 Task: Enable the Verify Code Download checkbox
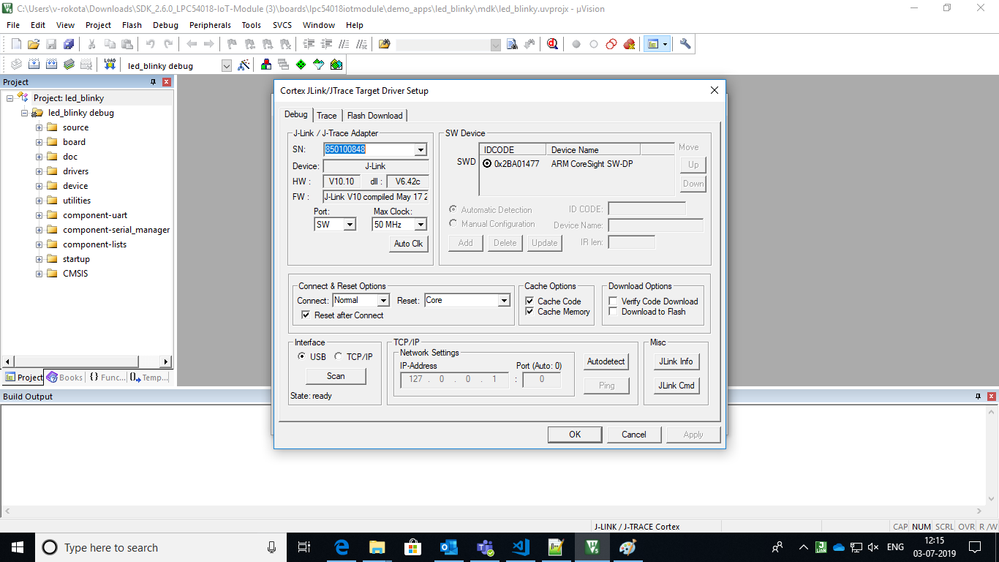[613, 301]
